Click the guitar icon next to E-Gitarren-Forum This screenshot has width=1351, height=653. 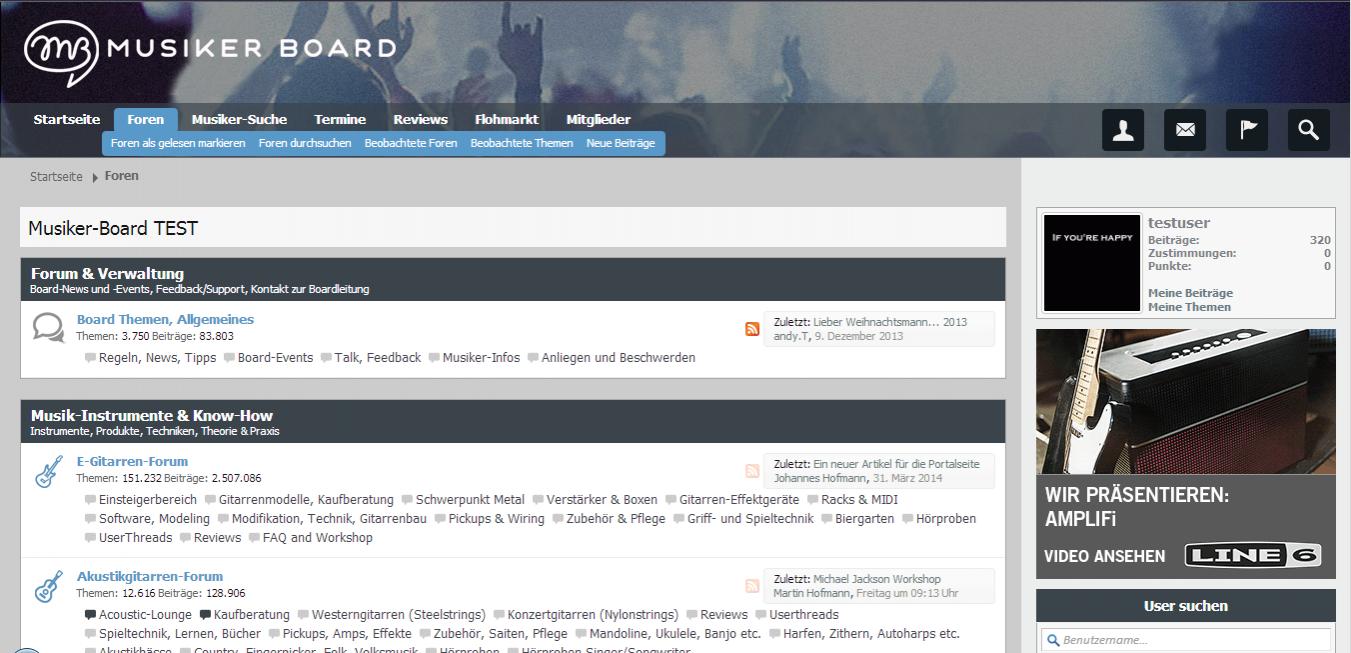(48, 471)
